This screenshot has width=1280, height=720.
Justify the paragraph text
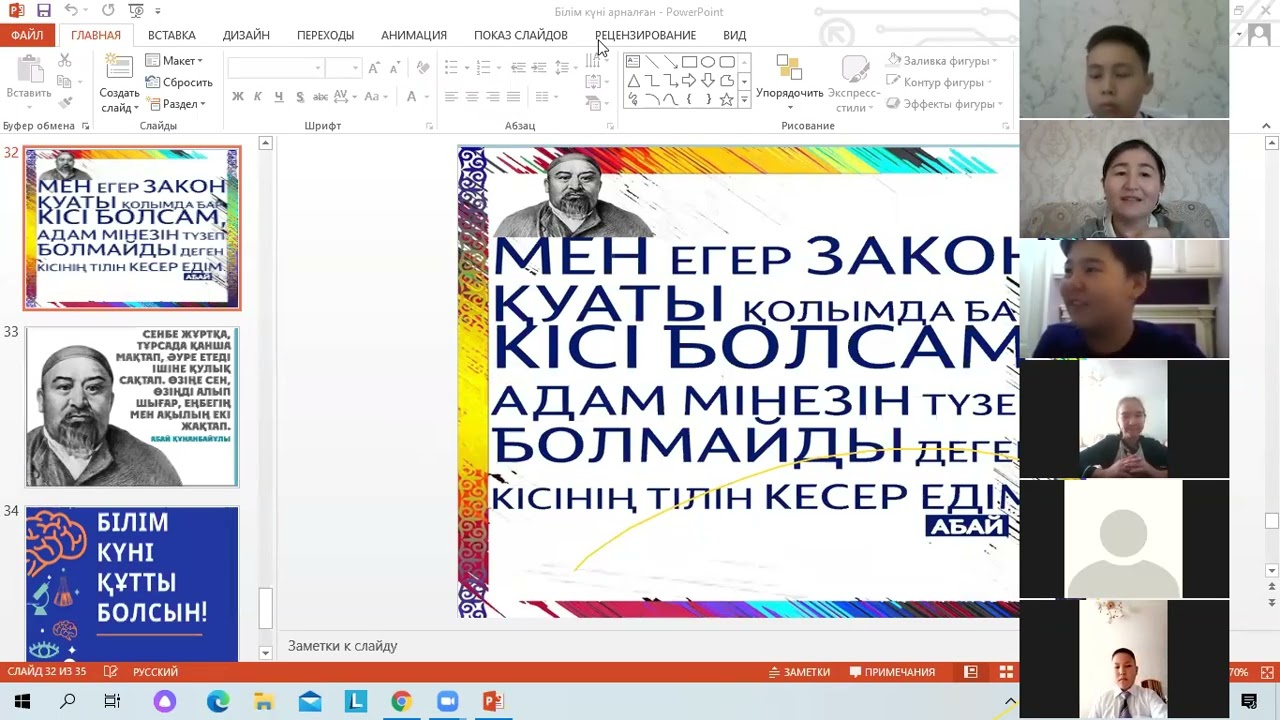513,97
